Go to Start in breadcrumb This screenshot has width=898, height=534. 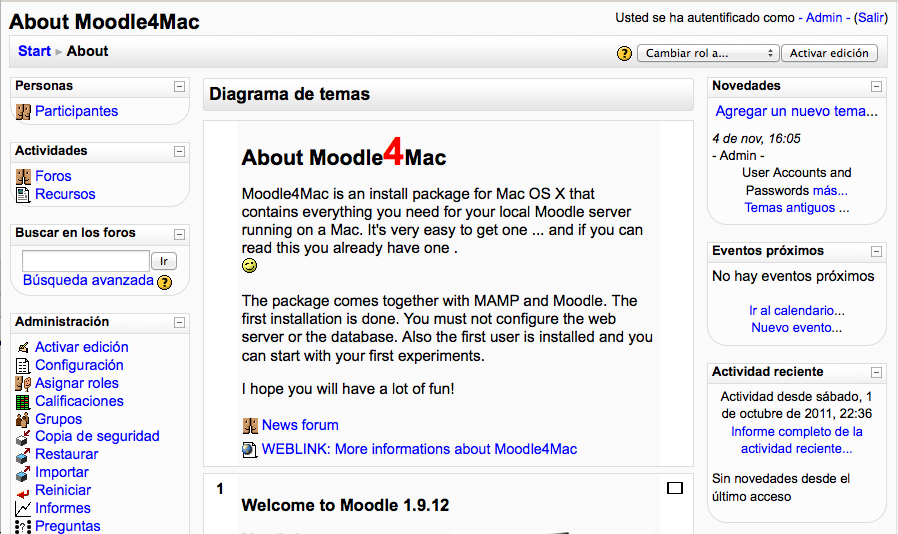tap(34, 51)
